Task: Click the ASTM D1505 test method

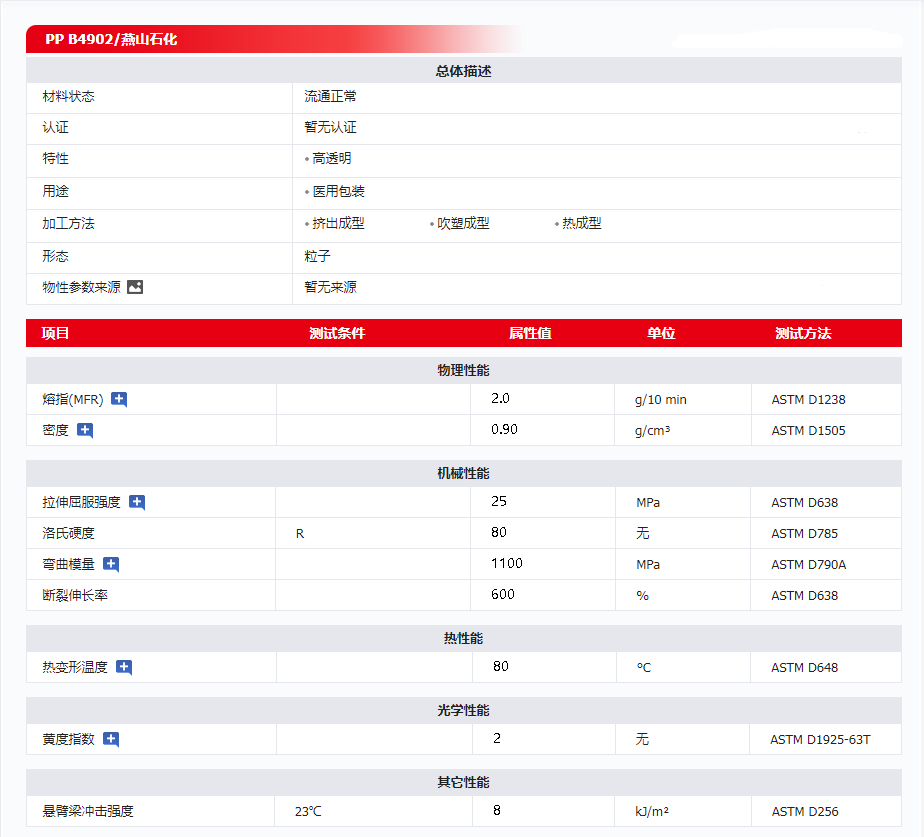Action: (808, 431)
